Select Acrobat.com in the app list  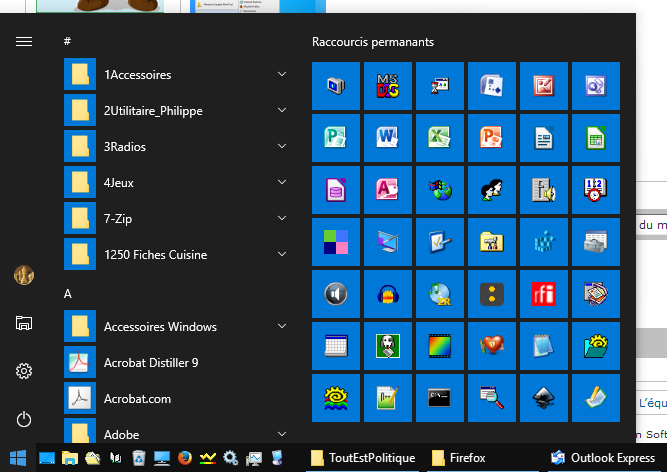click(137, 399)
